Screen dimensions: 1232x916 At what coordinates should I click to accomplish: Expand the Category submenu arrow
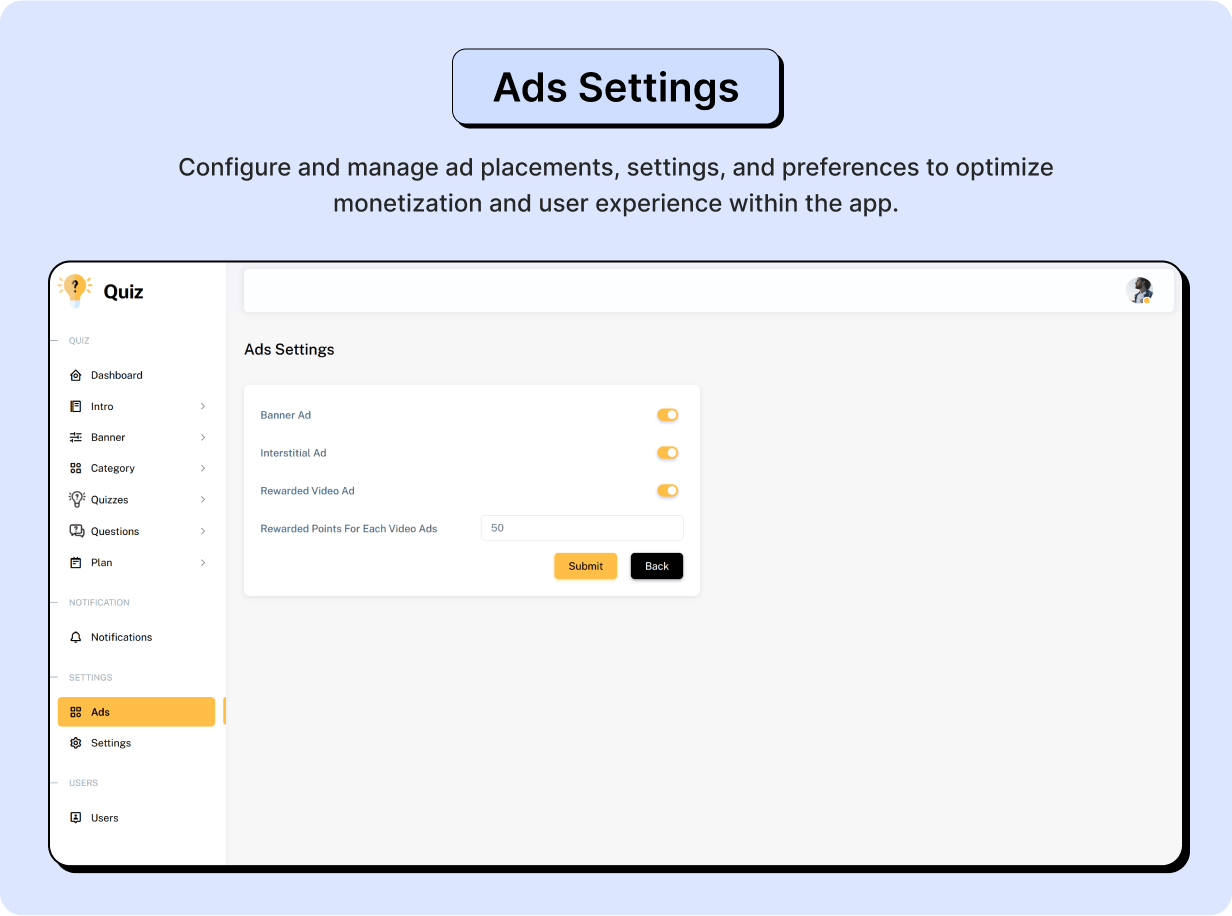tap(203, 468)
